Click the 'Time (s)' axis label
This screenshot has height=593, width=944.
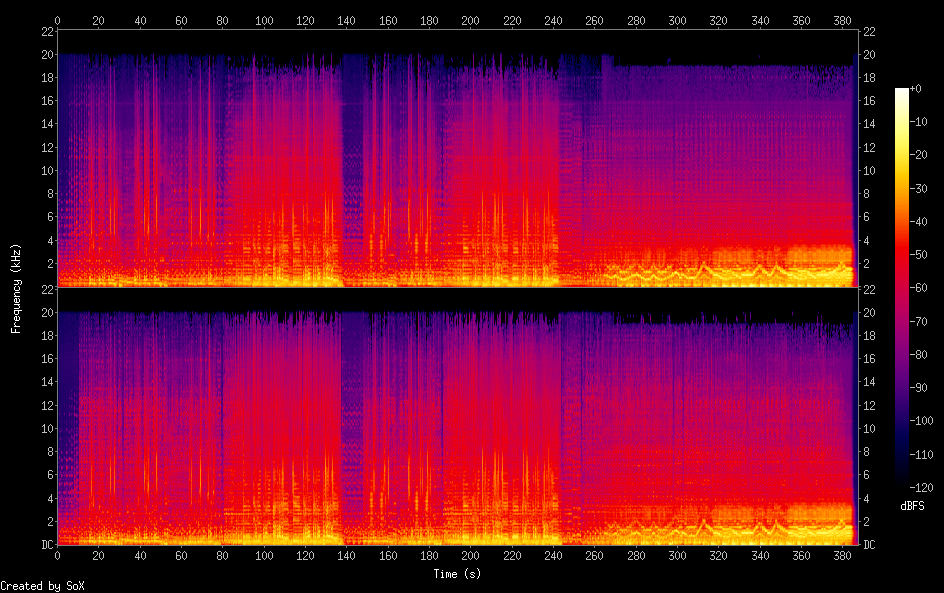tap(457, 574)
